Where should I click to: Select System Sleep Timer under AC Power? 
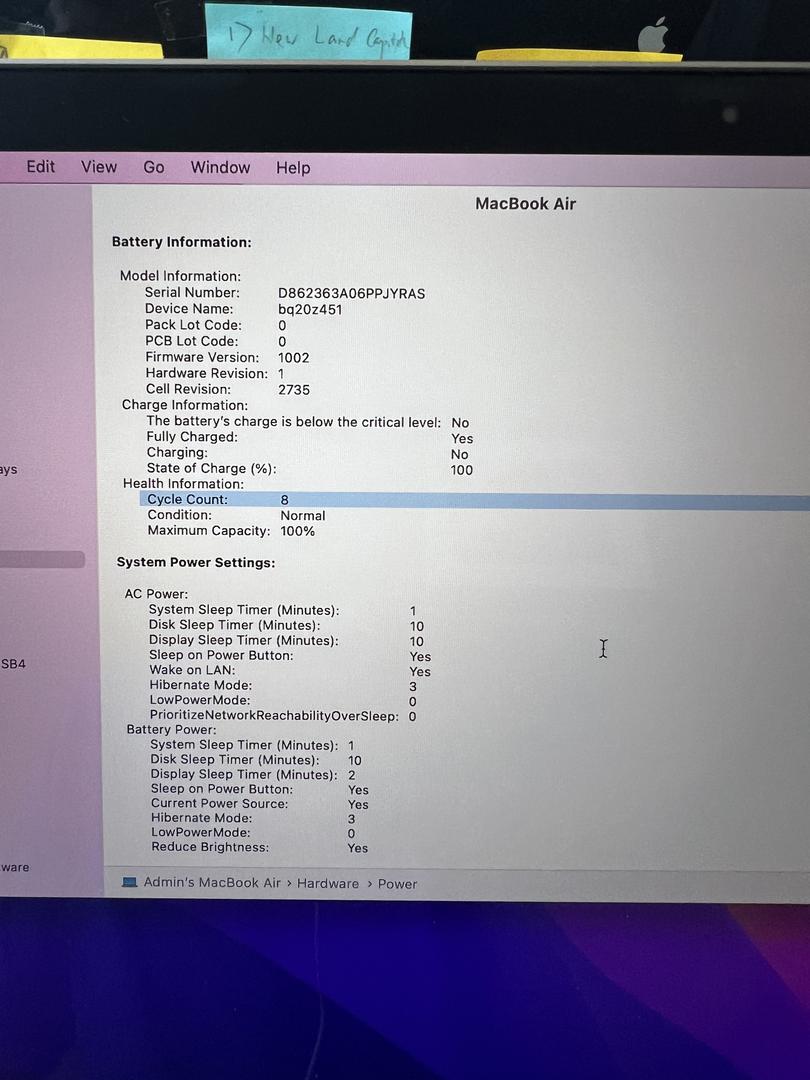[x=244, y=610]
